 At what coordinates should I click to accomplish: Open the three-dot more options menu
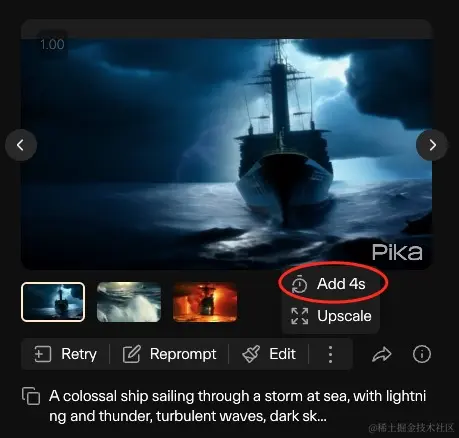tap(330, 354)
